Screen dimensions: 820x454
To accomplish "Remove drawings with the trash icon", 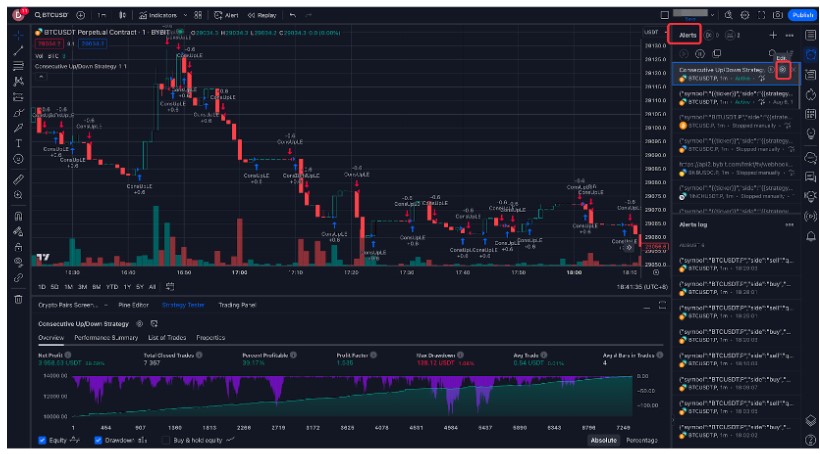I will click(18, 299).
